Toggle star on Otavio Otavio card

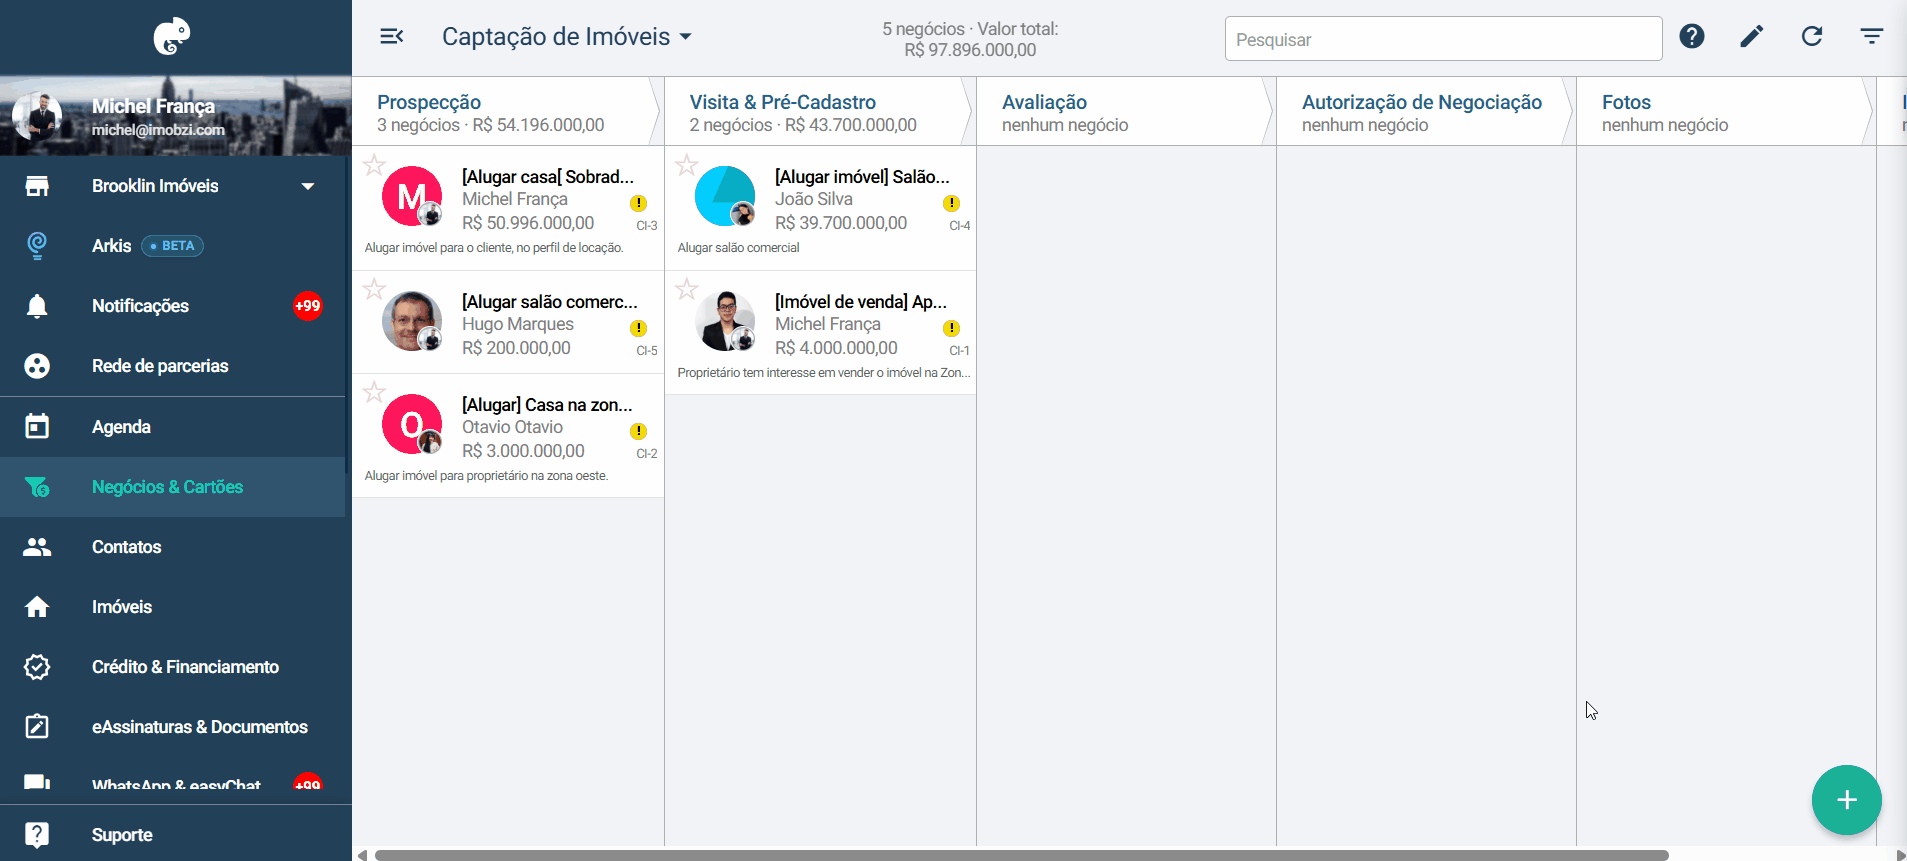click(x=374, y=392)
